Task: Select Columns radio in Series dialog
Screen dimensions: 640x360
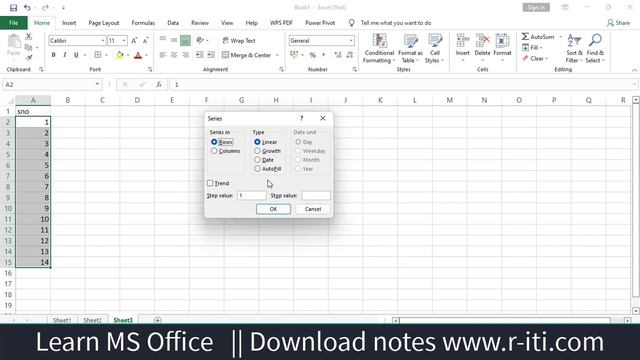Action: (x=214, y=151)
